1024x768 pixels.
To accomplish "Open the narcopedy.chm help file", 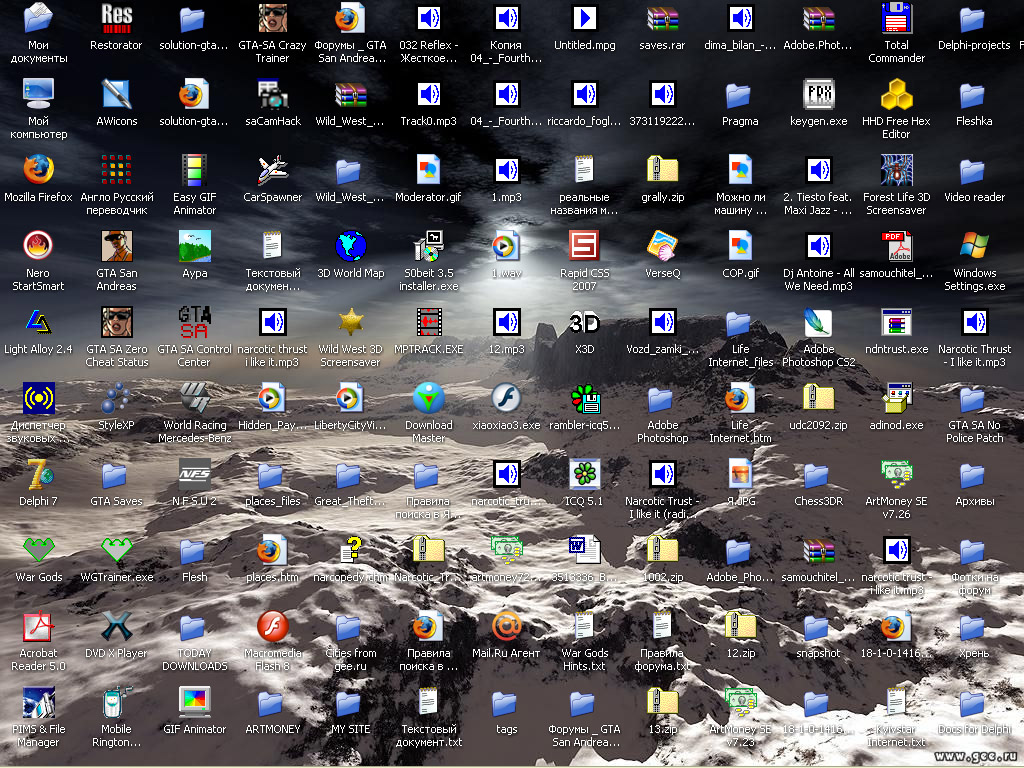I will (x=351, y=550).
